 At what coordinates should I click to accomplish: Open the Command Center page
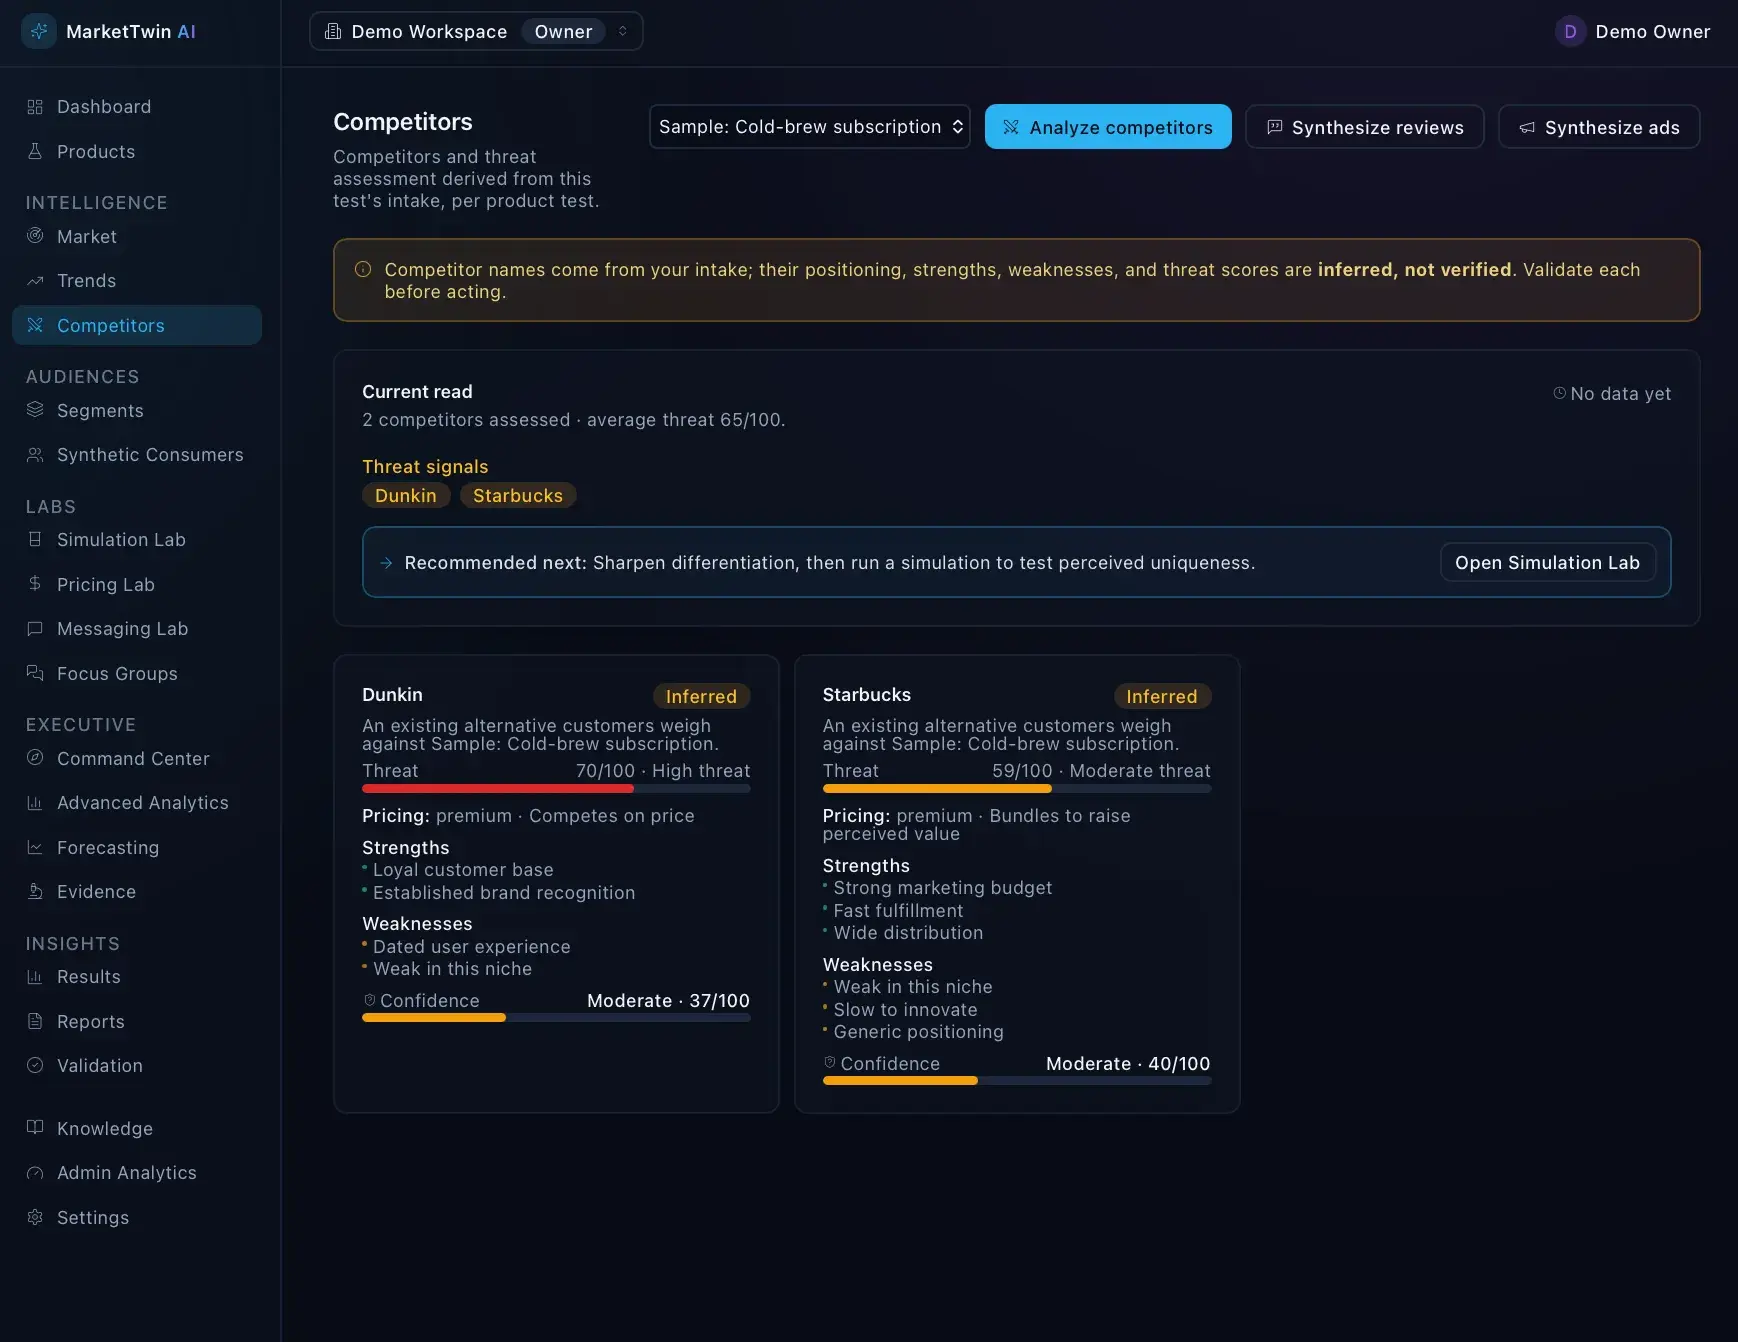(137, 758)
